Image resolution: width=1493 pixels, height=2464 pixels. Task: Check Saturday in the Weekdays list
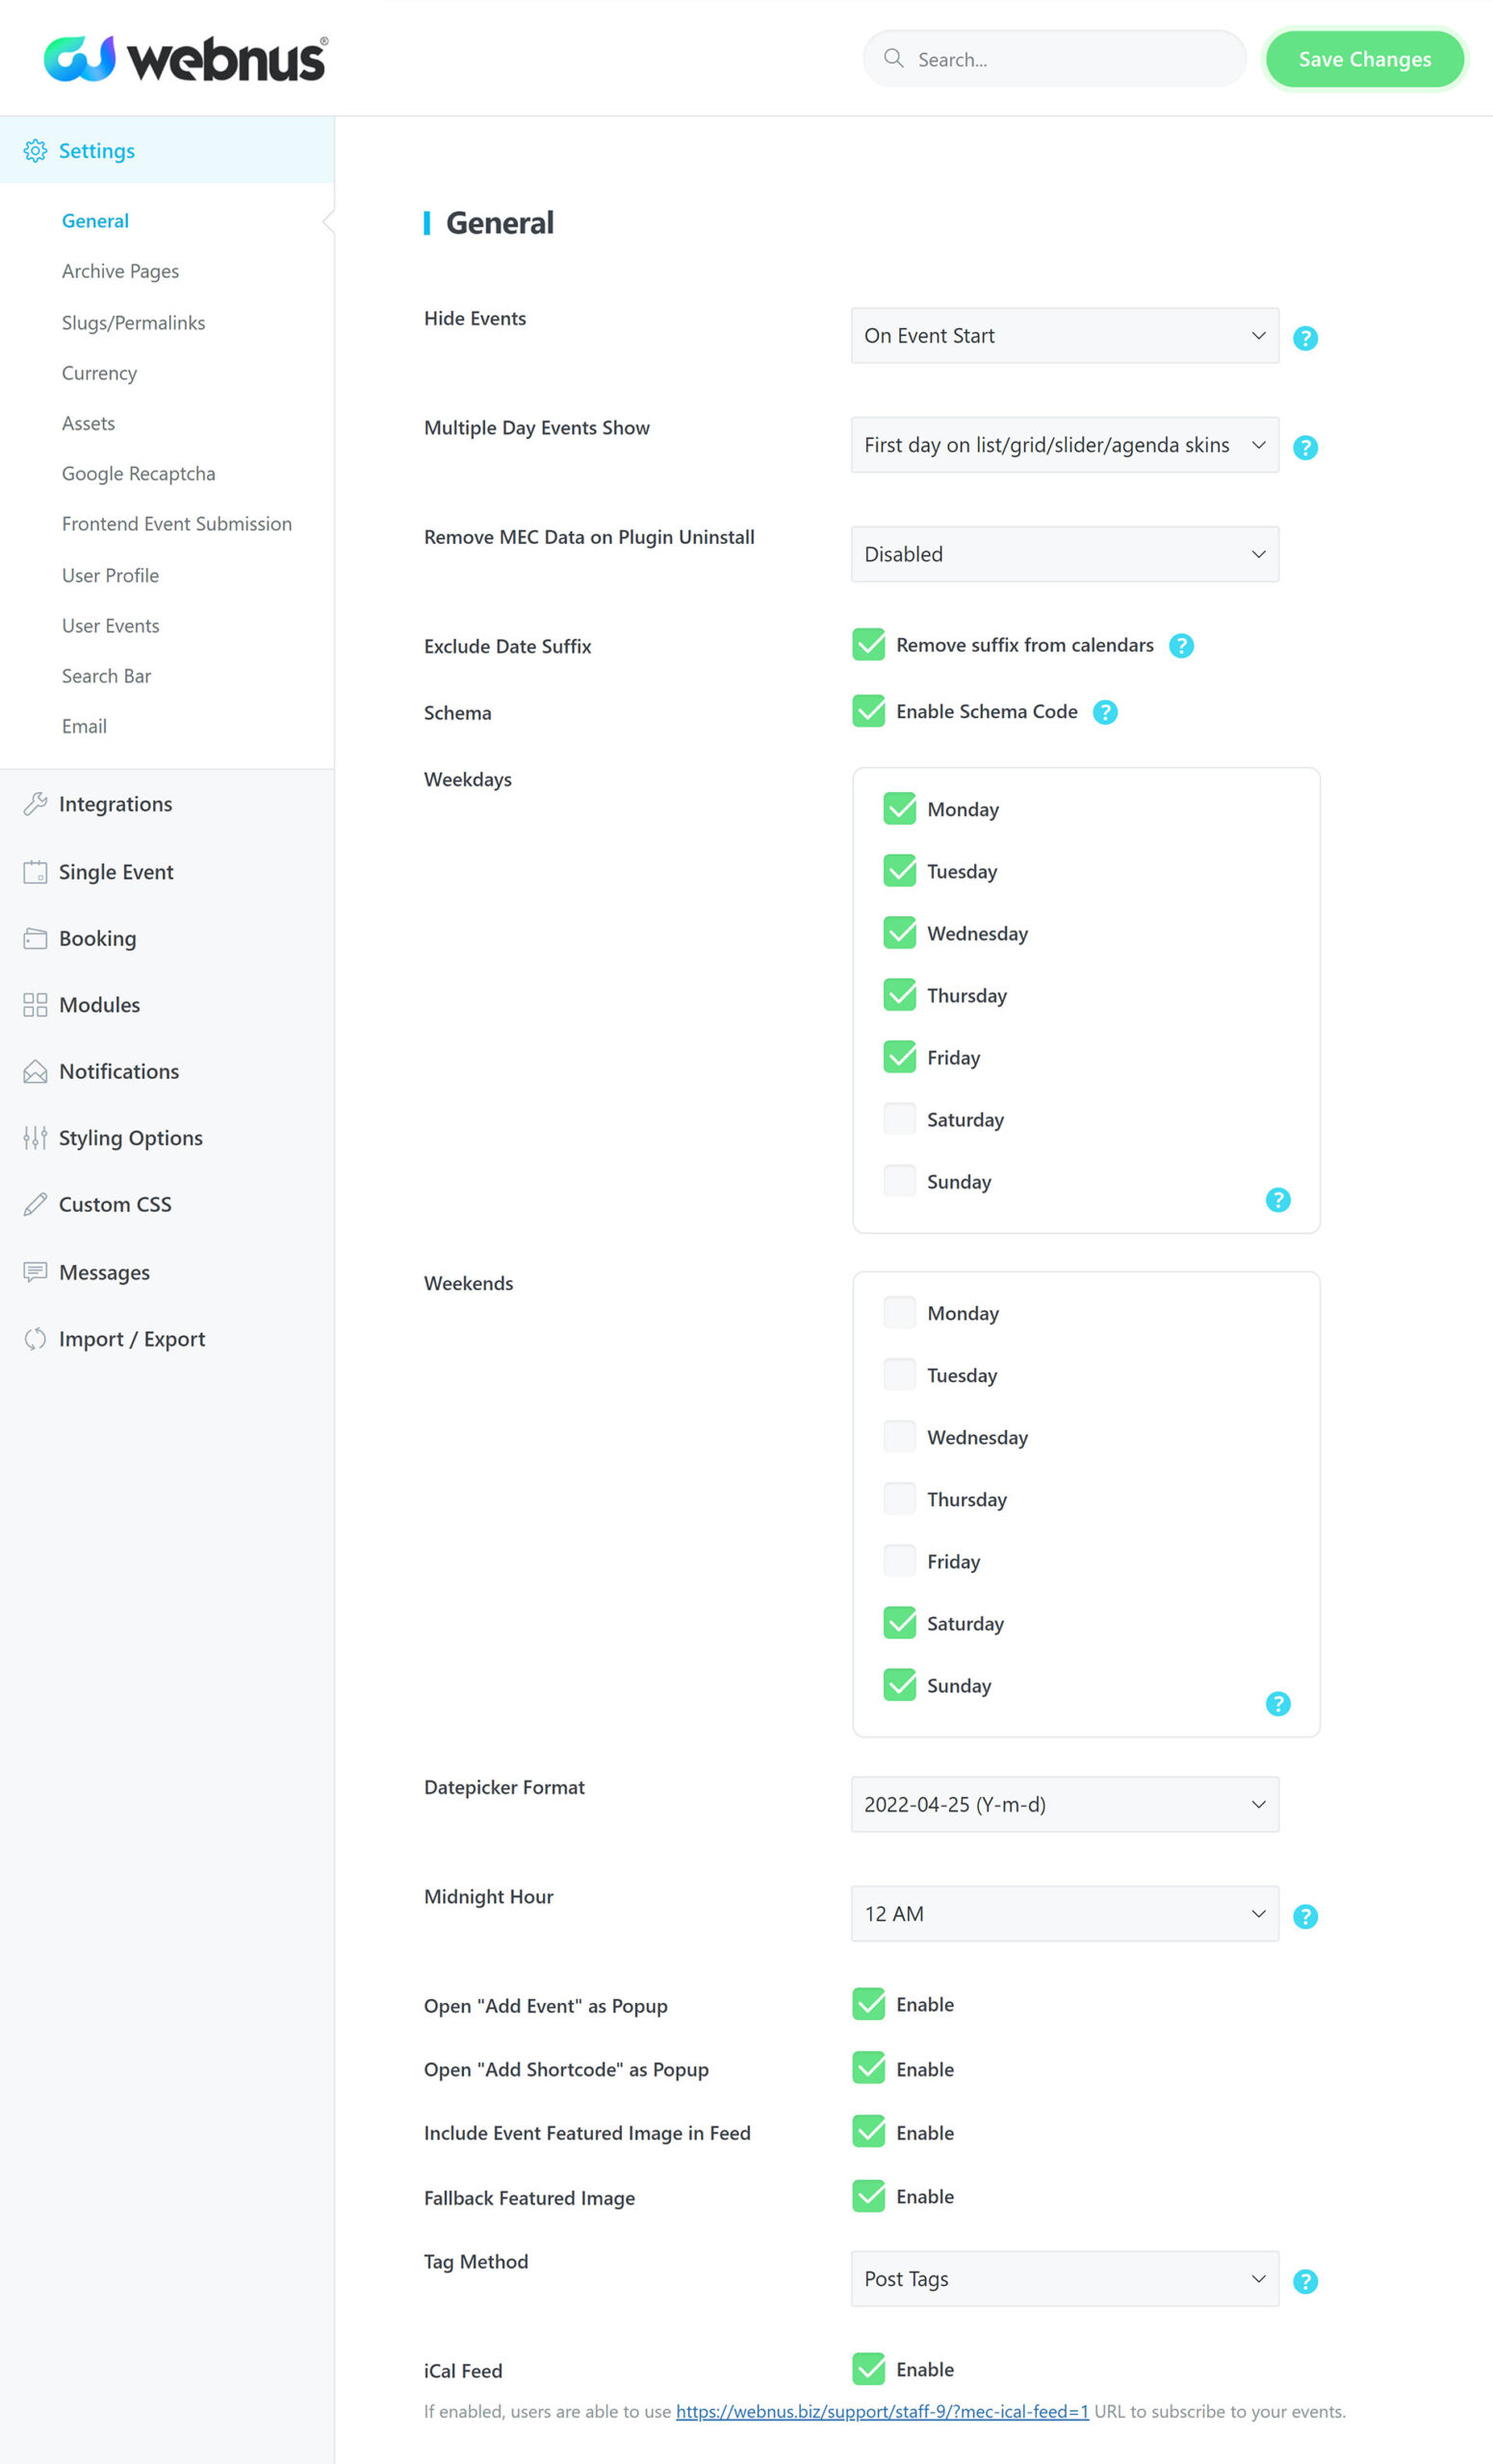(900, 1119)
